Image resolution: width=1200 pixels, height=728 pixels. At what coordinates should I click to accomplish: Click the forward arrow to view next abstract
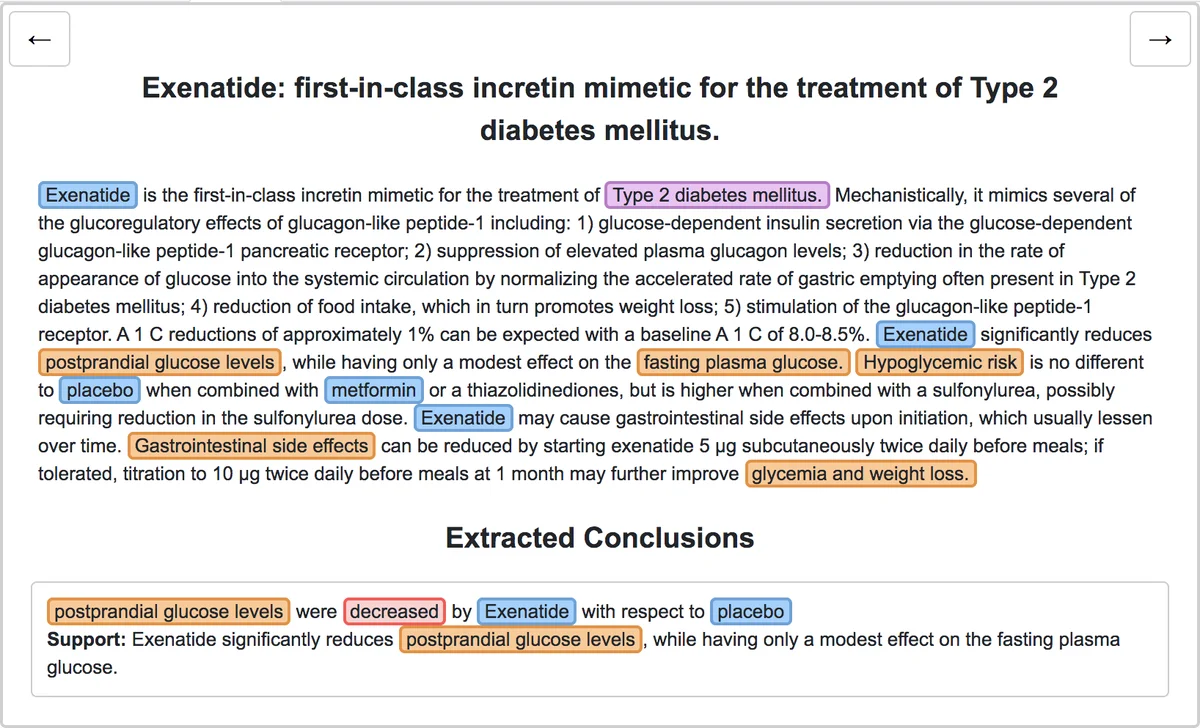[x=1160, y=38]
